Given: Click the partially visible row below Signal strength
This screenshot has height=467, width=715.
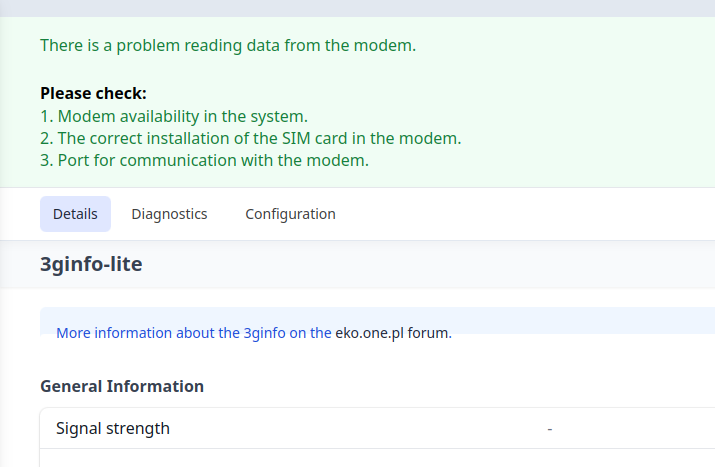Looking at the screenshot, I should pos(377,458).
